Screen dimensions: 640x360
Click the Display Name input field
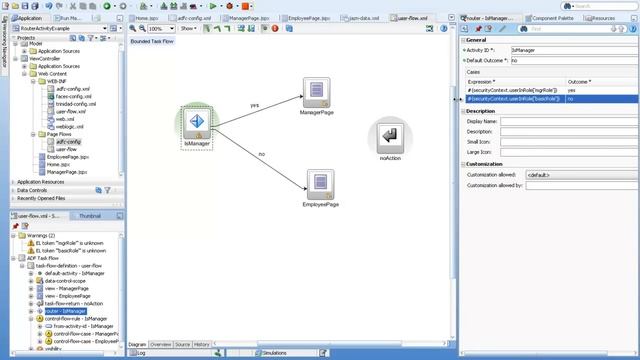tap(569, 121)
